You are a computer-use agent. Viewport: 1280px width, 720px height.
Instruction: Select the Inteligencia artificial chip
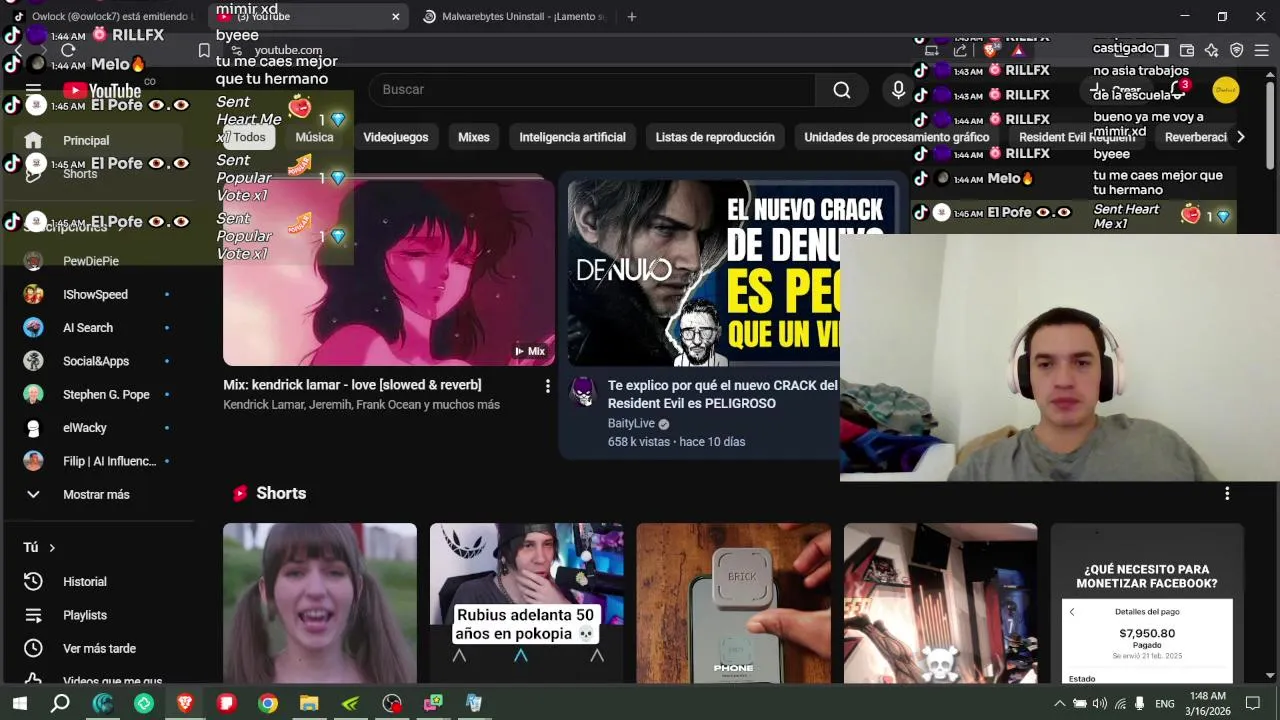click(572, 137)
